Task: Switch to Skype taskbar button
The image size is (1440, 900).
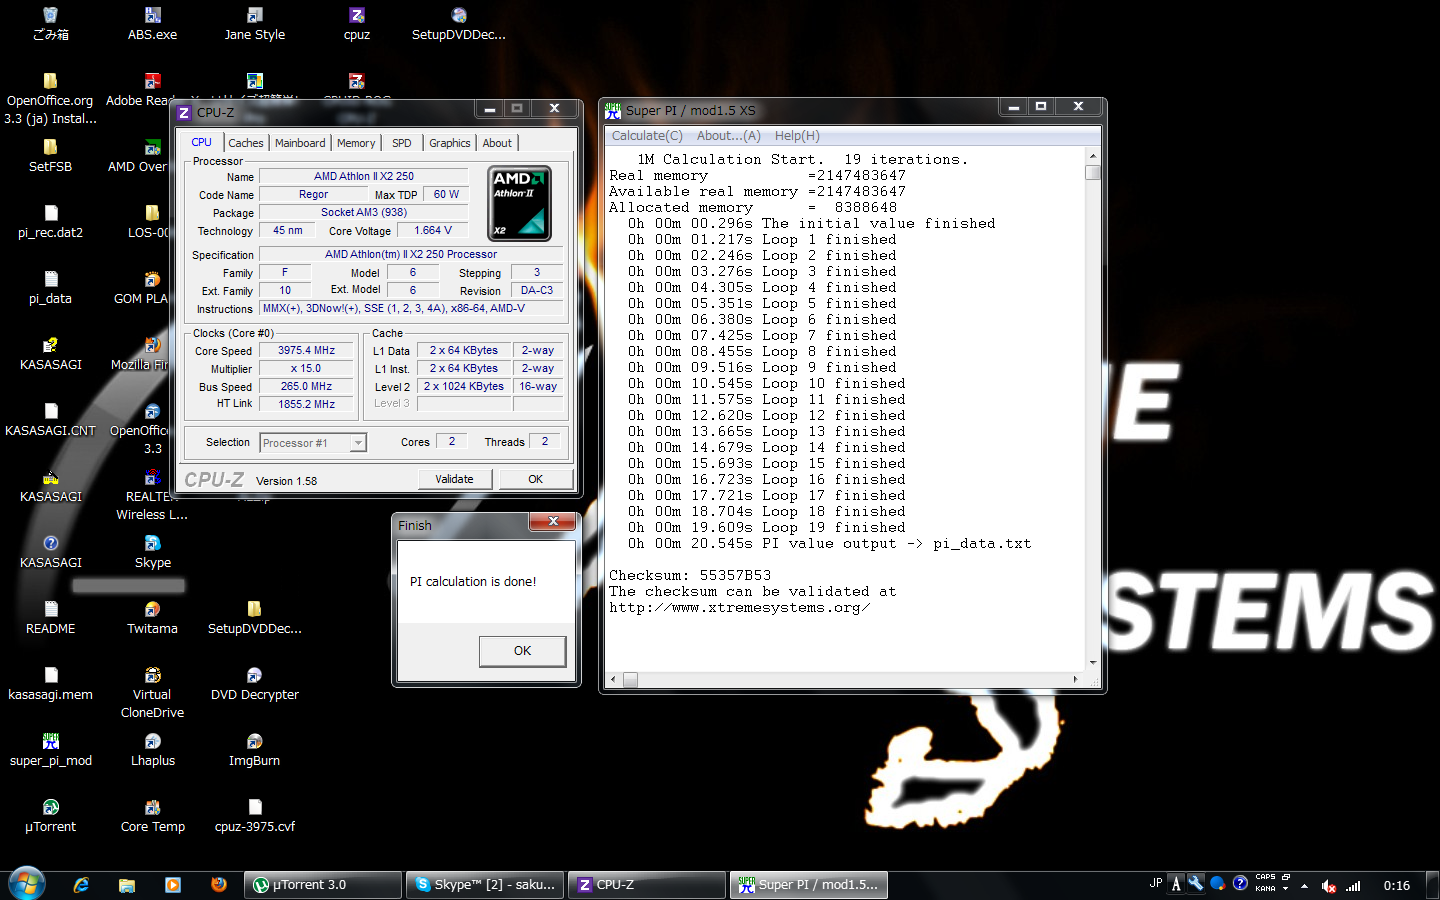Action: [485, 885]
